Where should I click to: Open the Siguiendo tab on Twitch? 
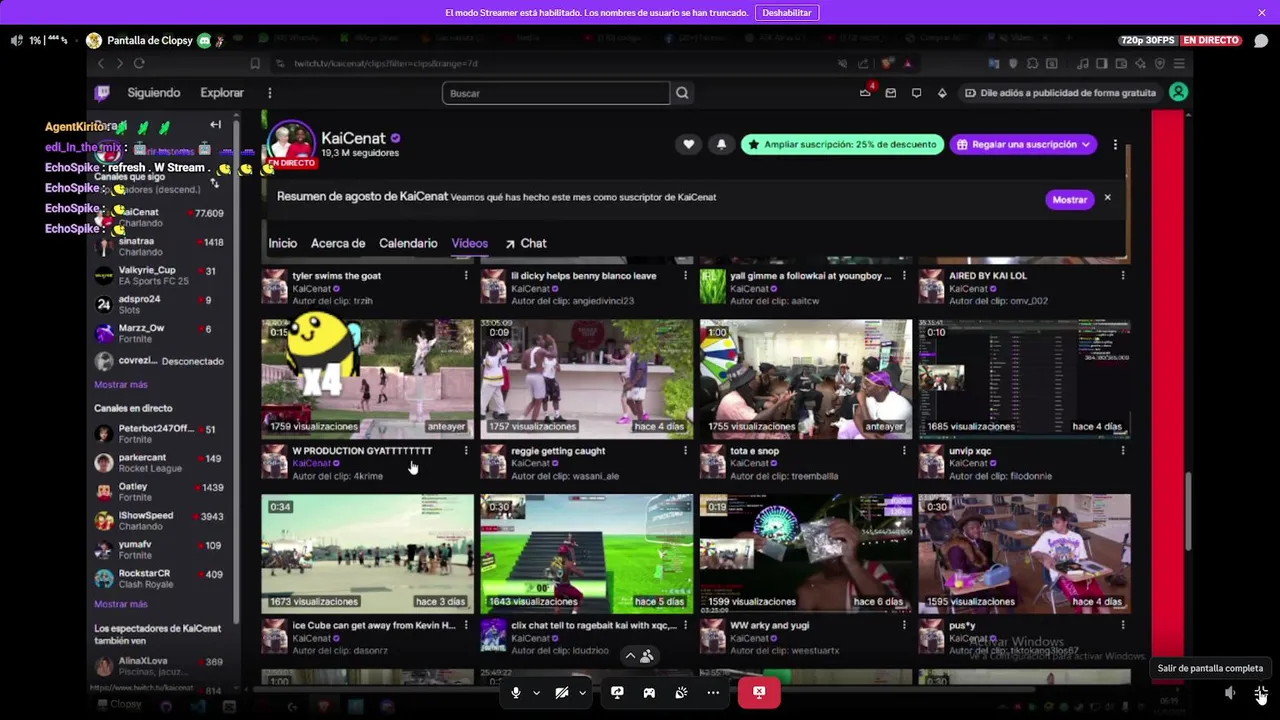pos(154,93)
